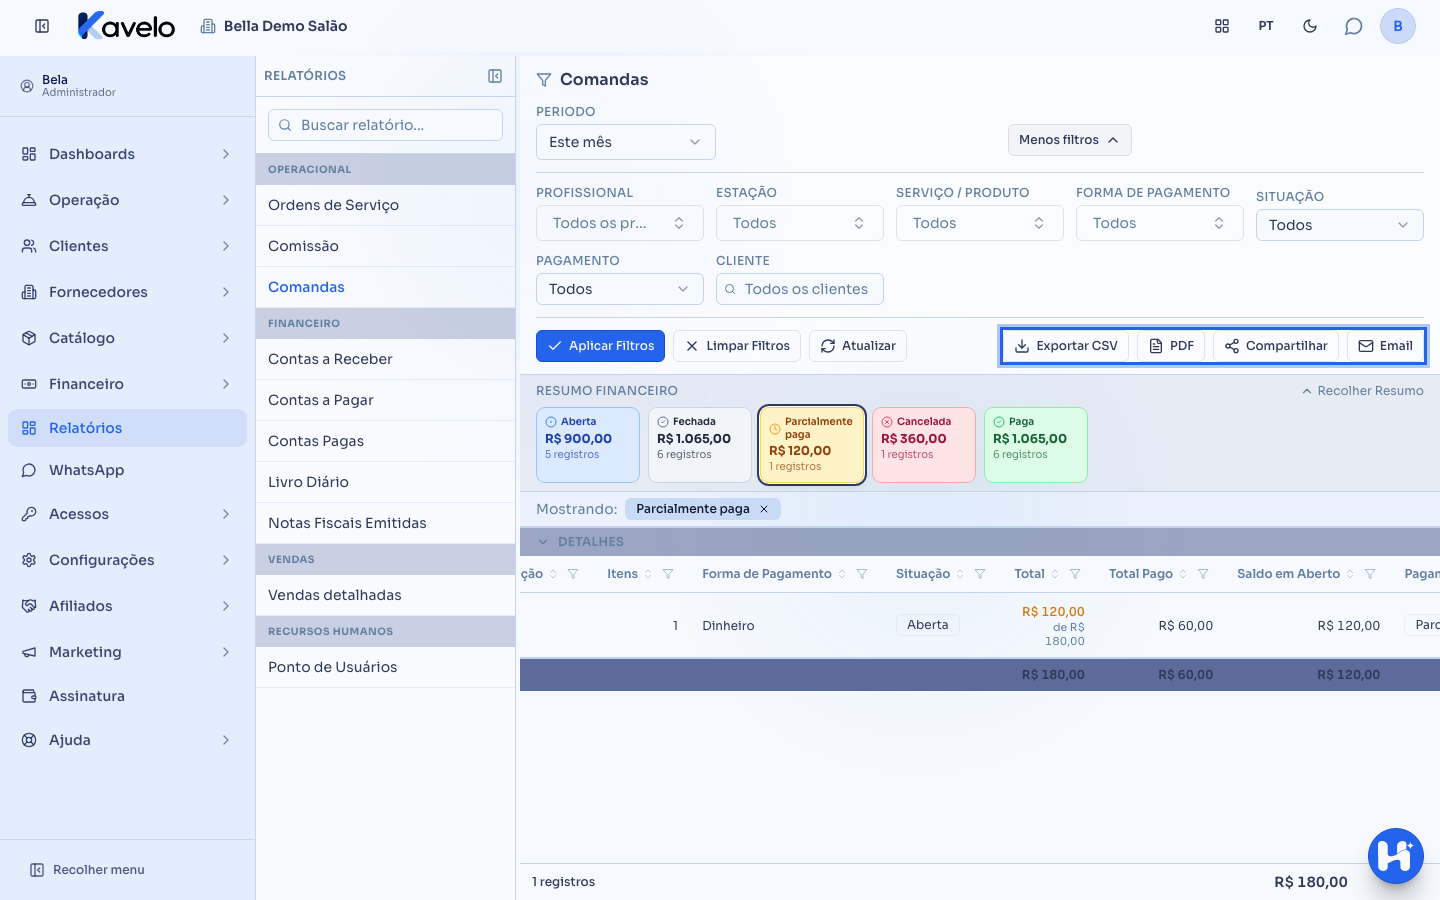Open the chat bubble icon in the header
The image size is (1440, 900).
click(x=1354, y=26)
